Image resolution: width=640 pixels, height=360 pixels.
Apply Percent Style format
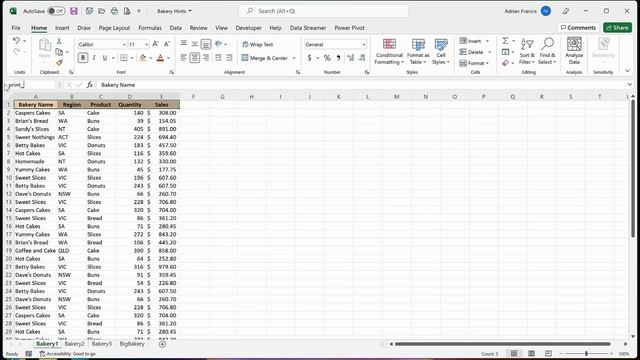click(327, 58)
